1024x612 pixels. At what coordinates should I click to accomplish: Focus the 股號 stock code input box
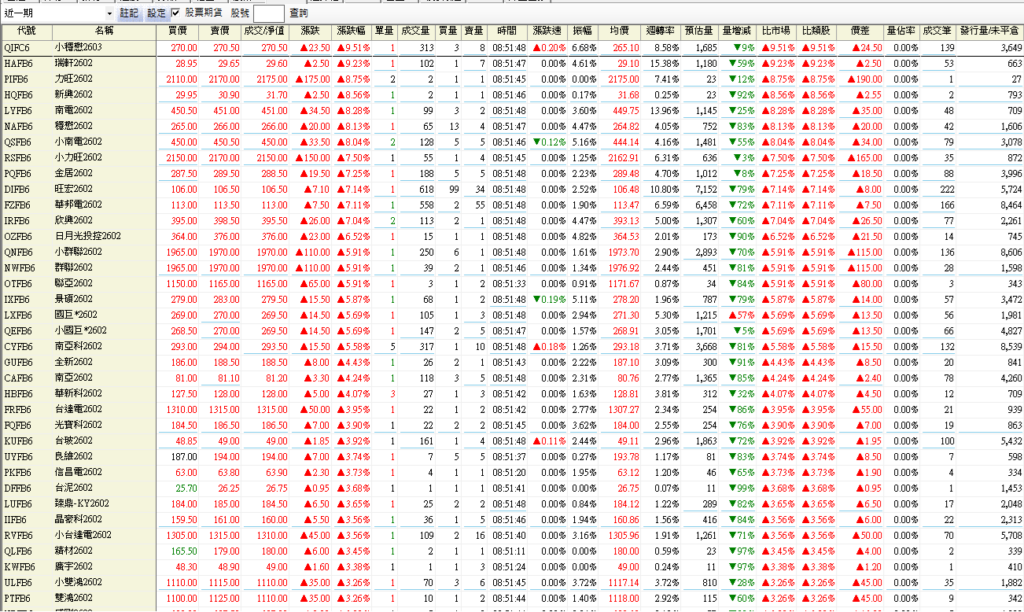click(x=268, y=14)
